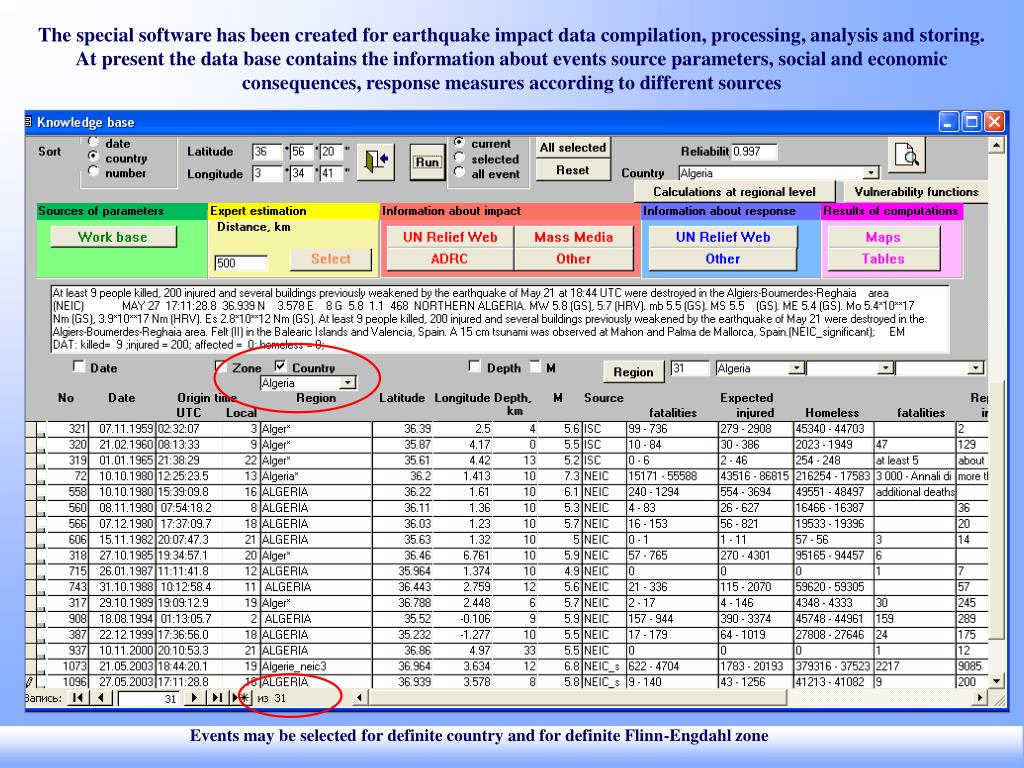Toggle the Zone filter checkbox
The height and width of the screenshot is (768, 1024).
point(221,366)
